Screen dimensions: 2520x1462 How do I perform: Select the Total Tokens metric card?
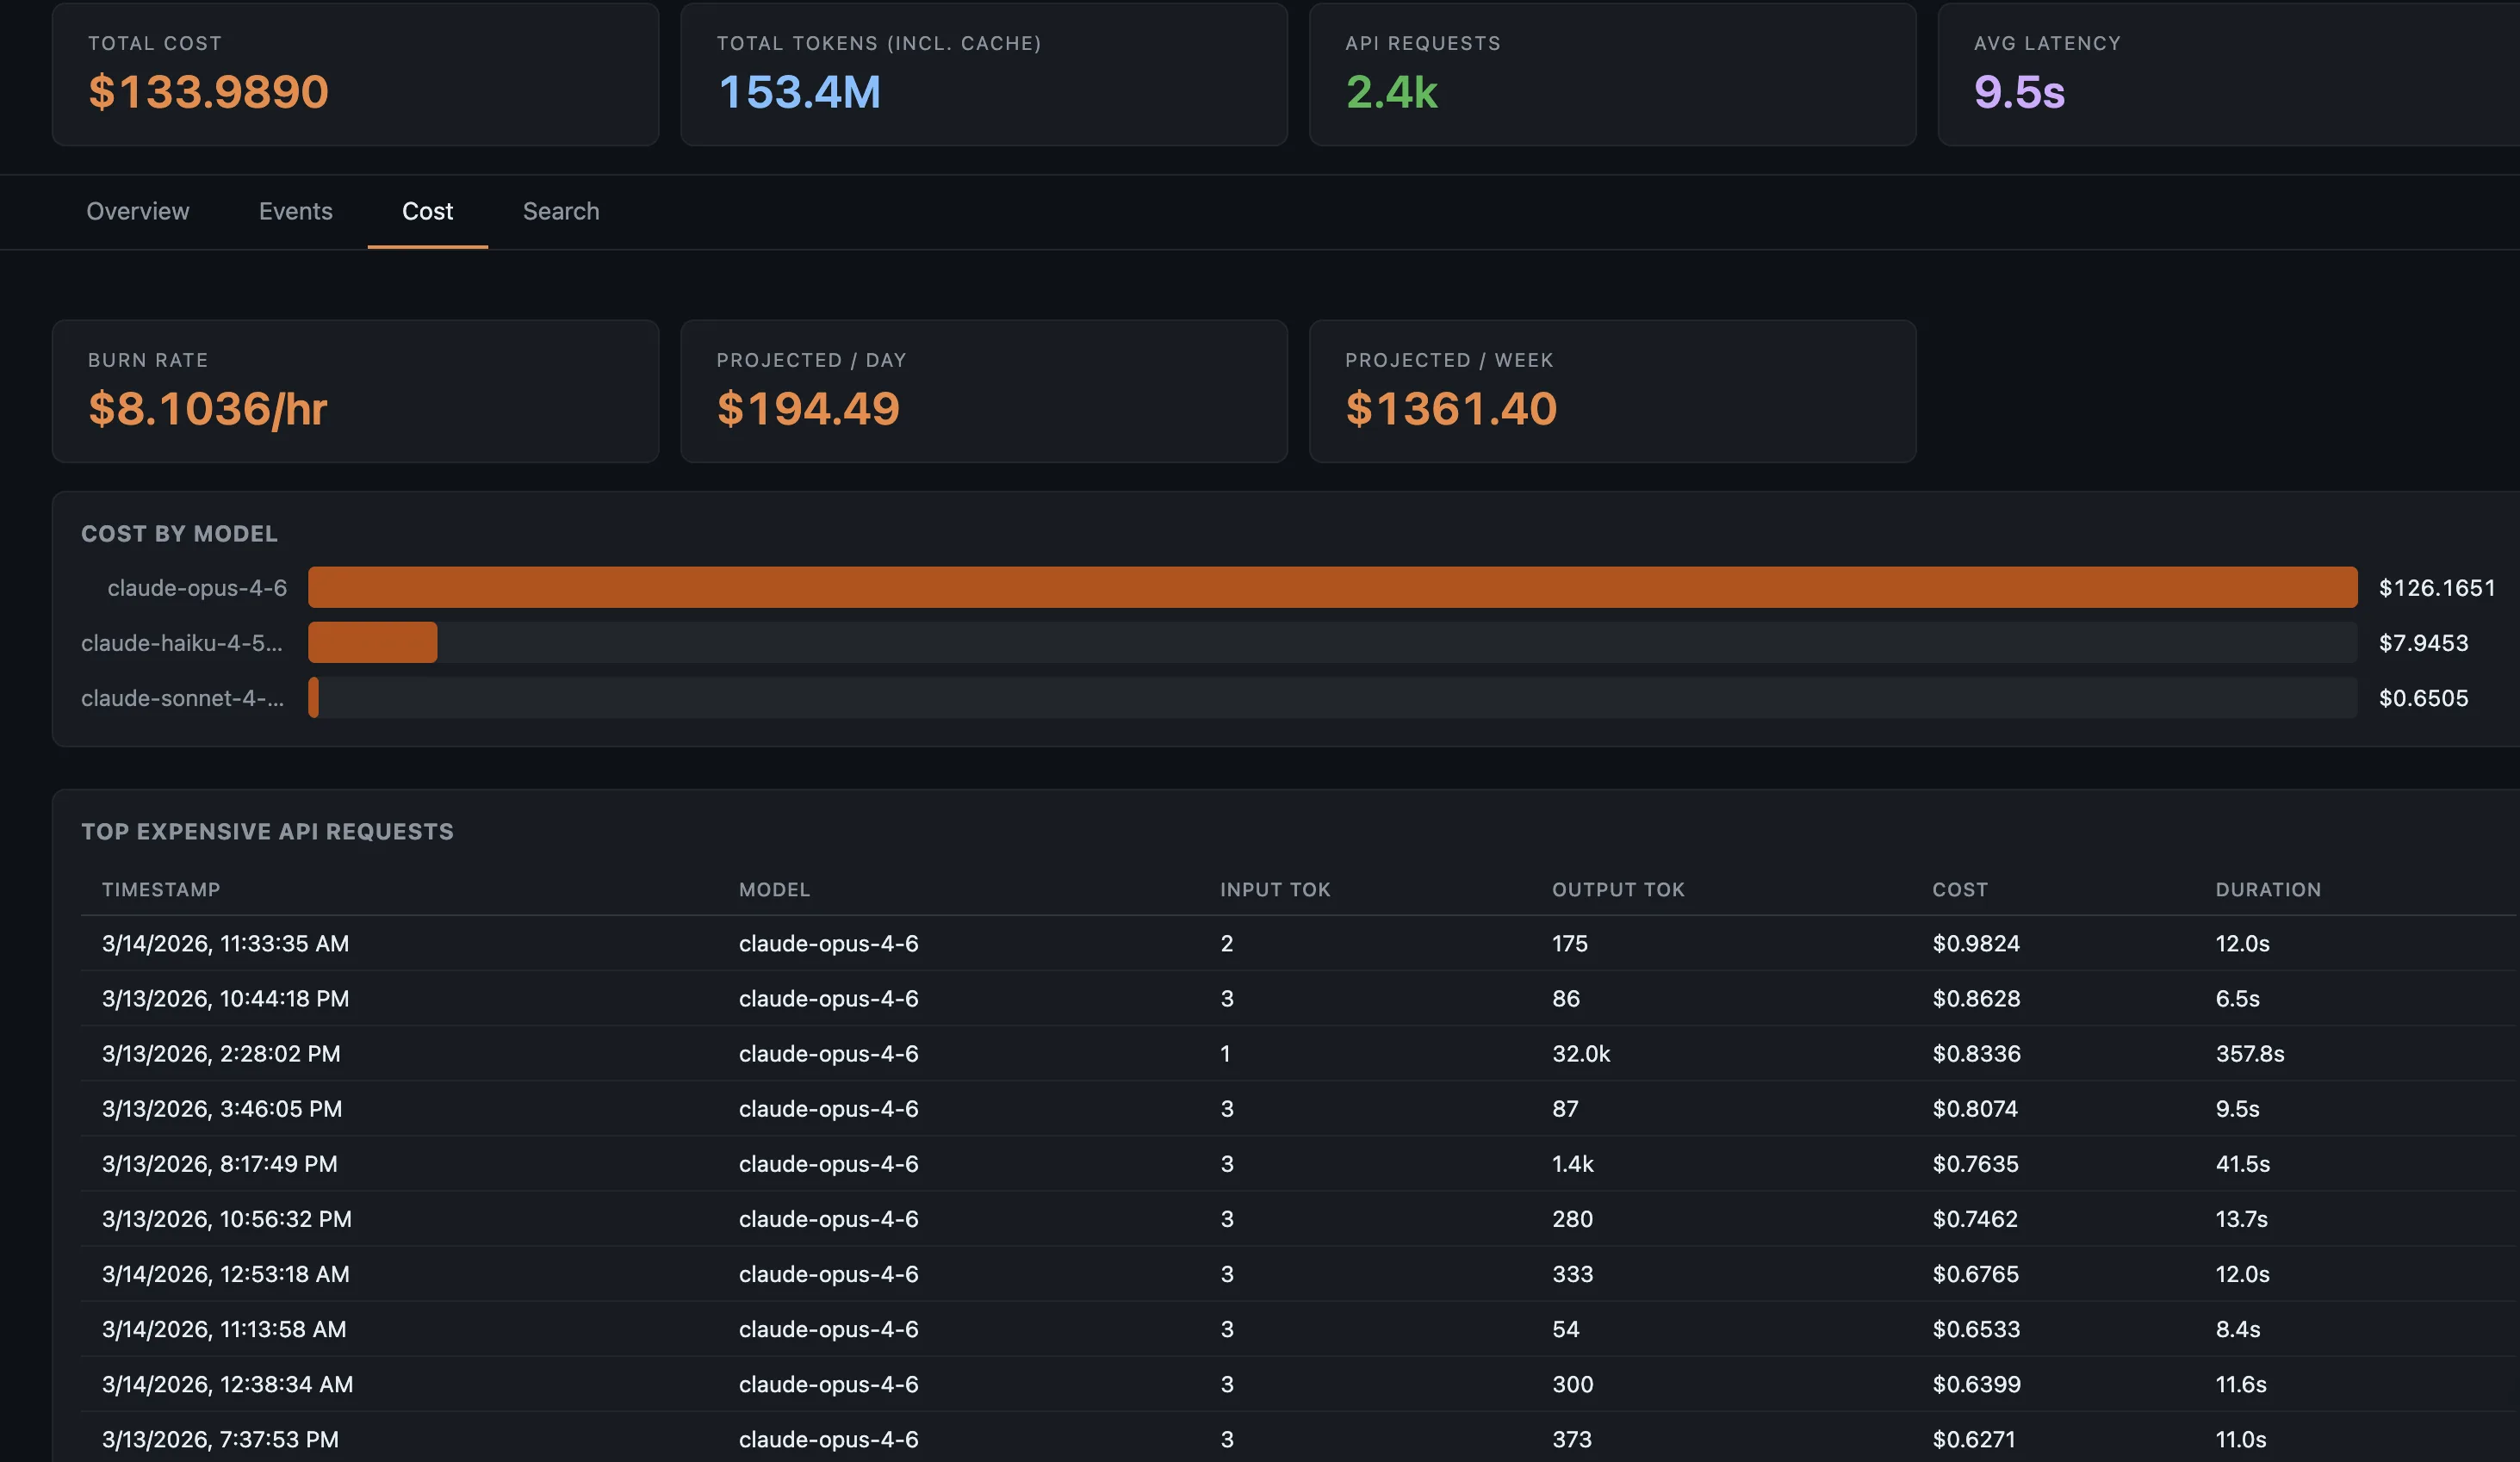pyautogui.click(x=984, y=75)
